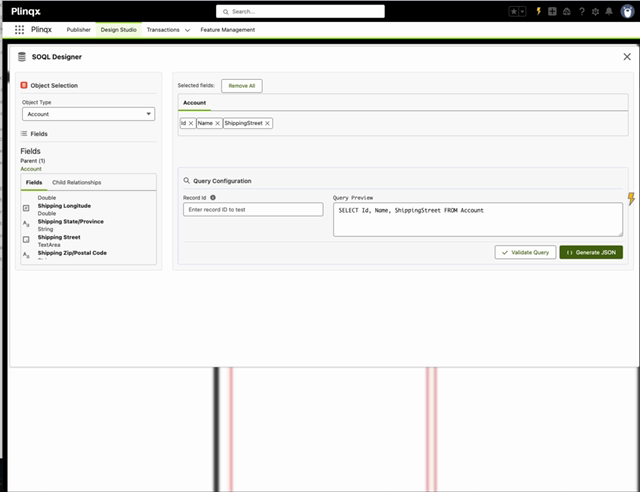Click the Plinqx logo in header
The width and height of the screenshot is (640, 492).
pos(26,11)
